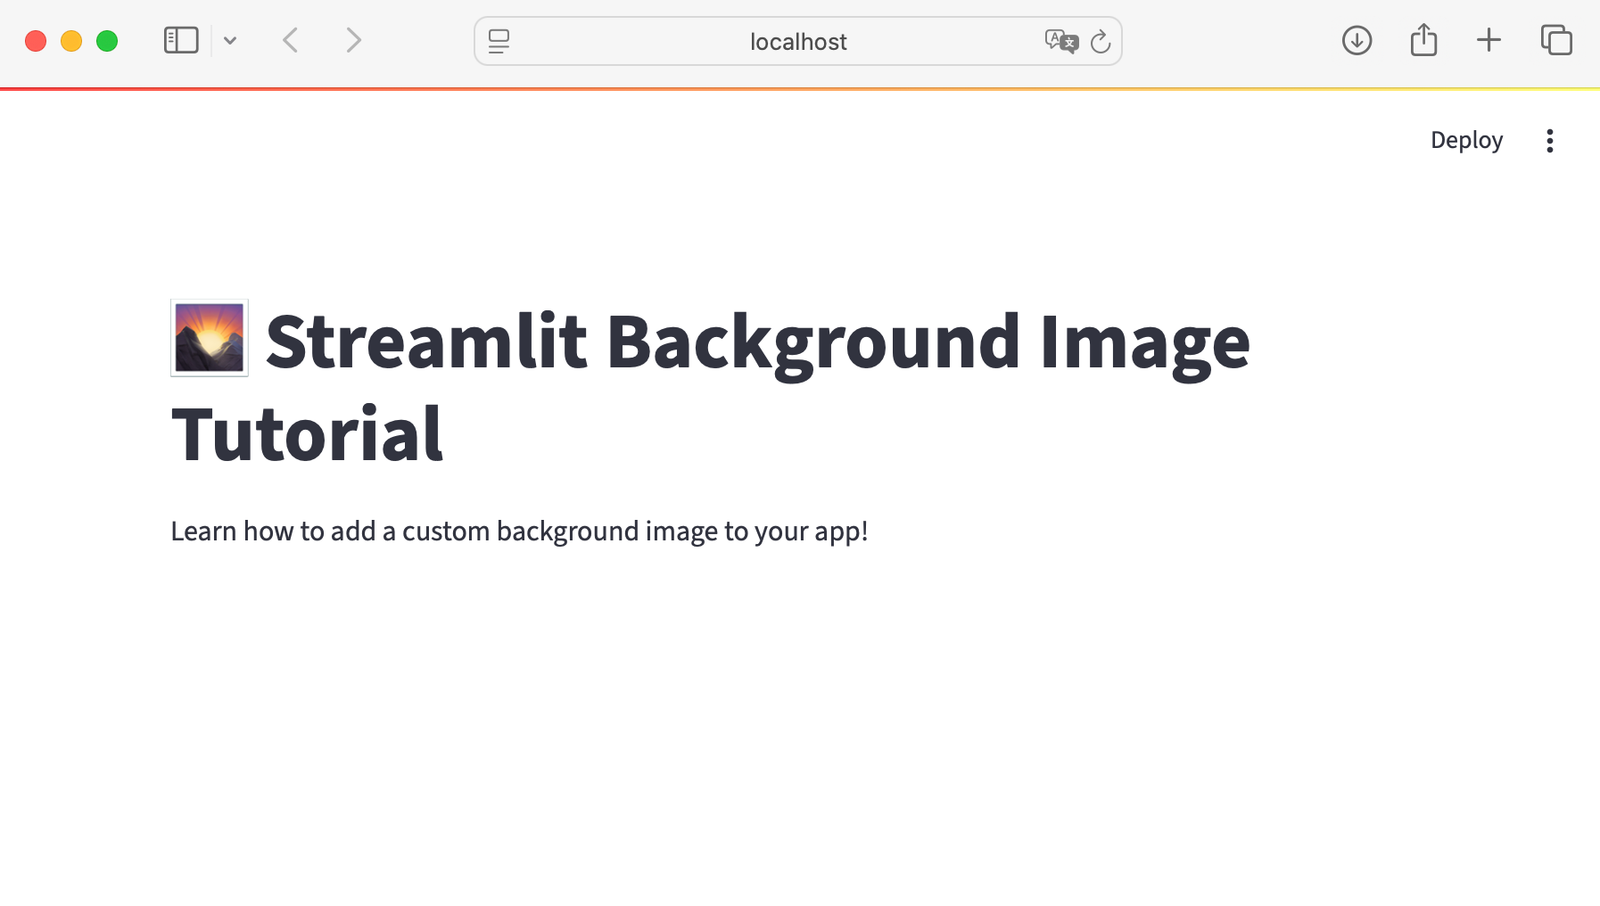Expand the sidebar chevron dropdown
The image size is (1600, 906).
[x=231, y=41]
